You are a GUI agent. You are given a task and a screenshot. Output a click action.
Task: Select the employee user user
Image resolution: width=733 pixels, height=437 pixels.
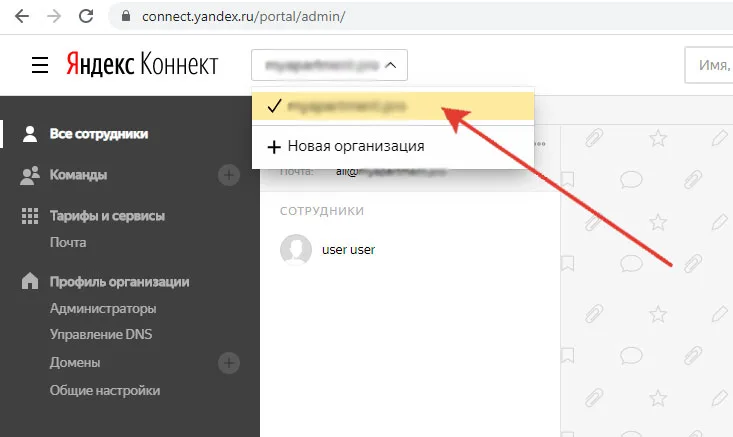(348, 250)
